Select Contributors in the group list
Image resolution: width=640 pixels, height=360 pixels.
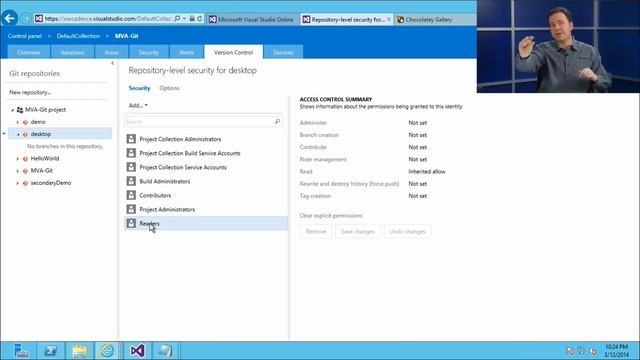pyautogui.click(x=206, y=195)
